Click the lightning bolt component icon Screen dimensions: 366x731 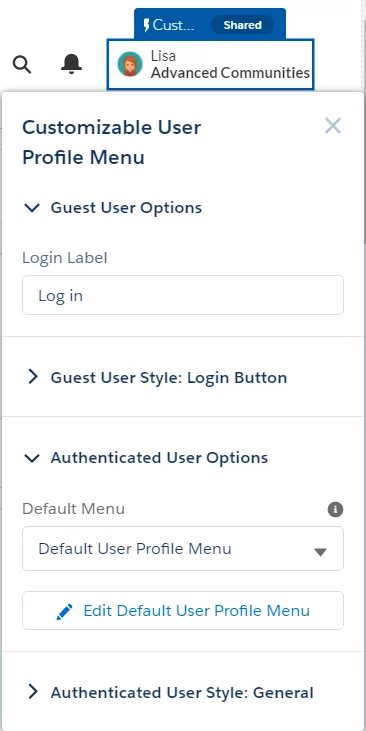tap(146, 25)
